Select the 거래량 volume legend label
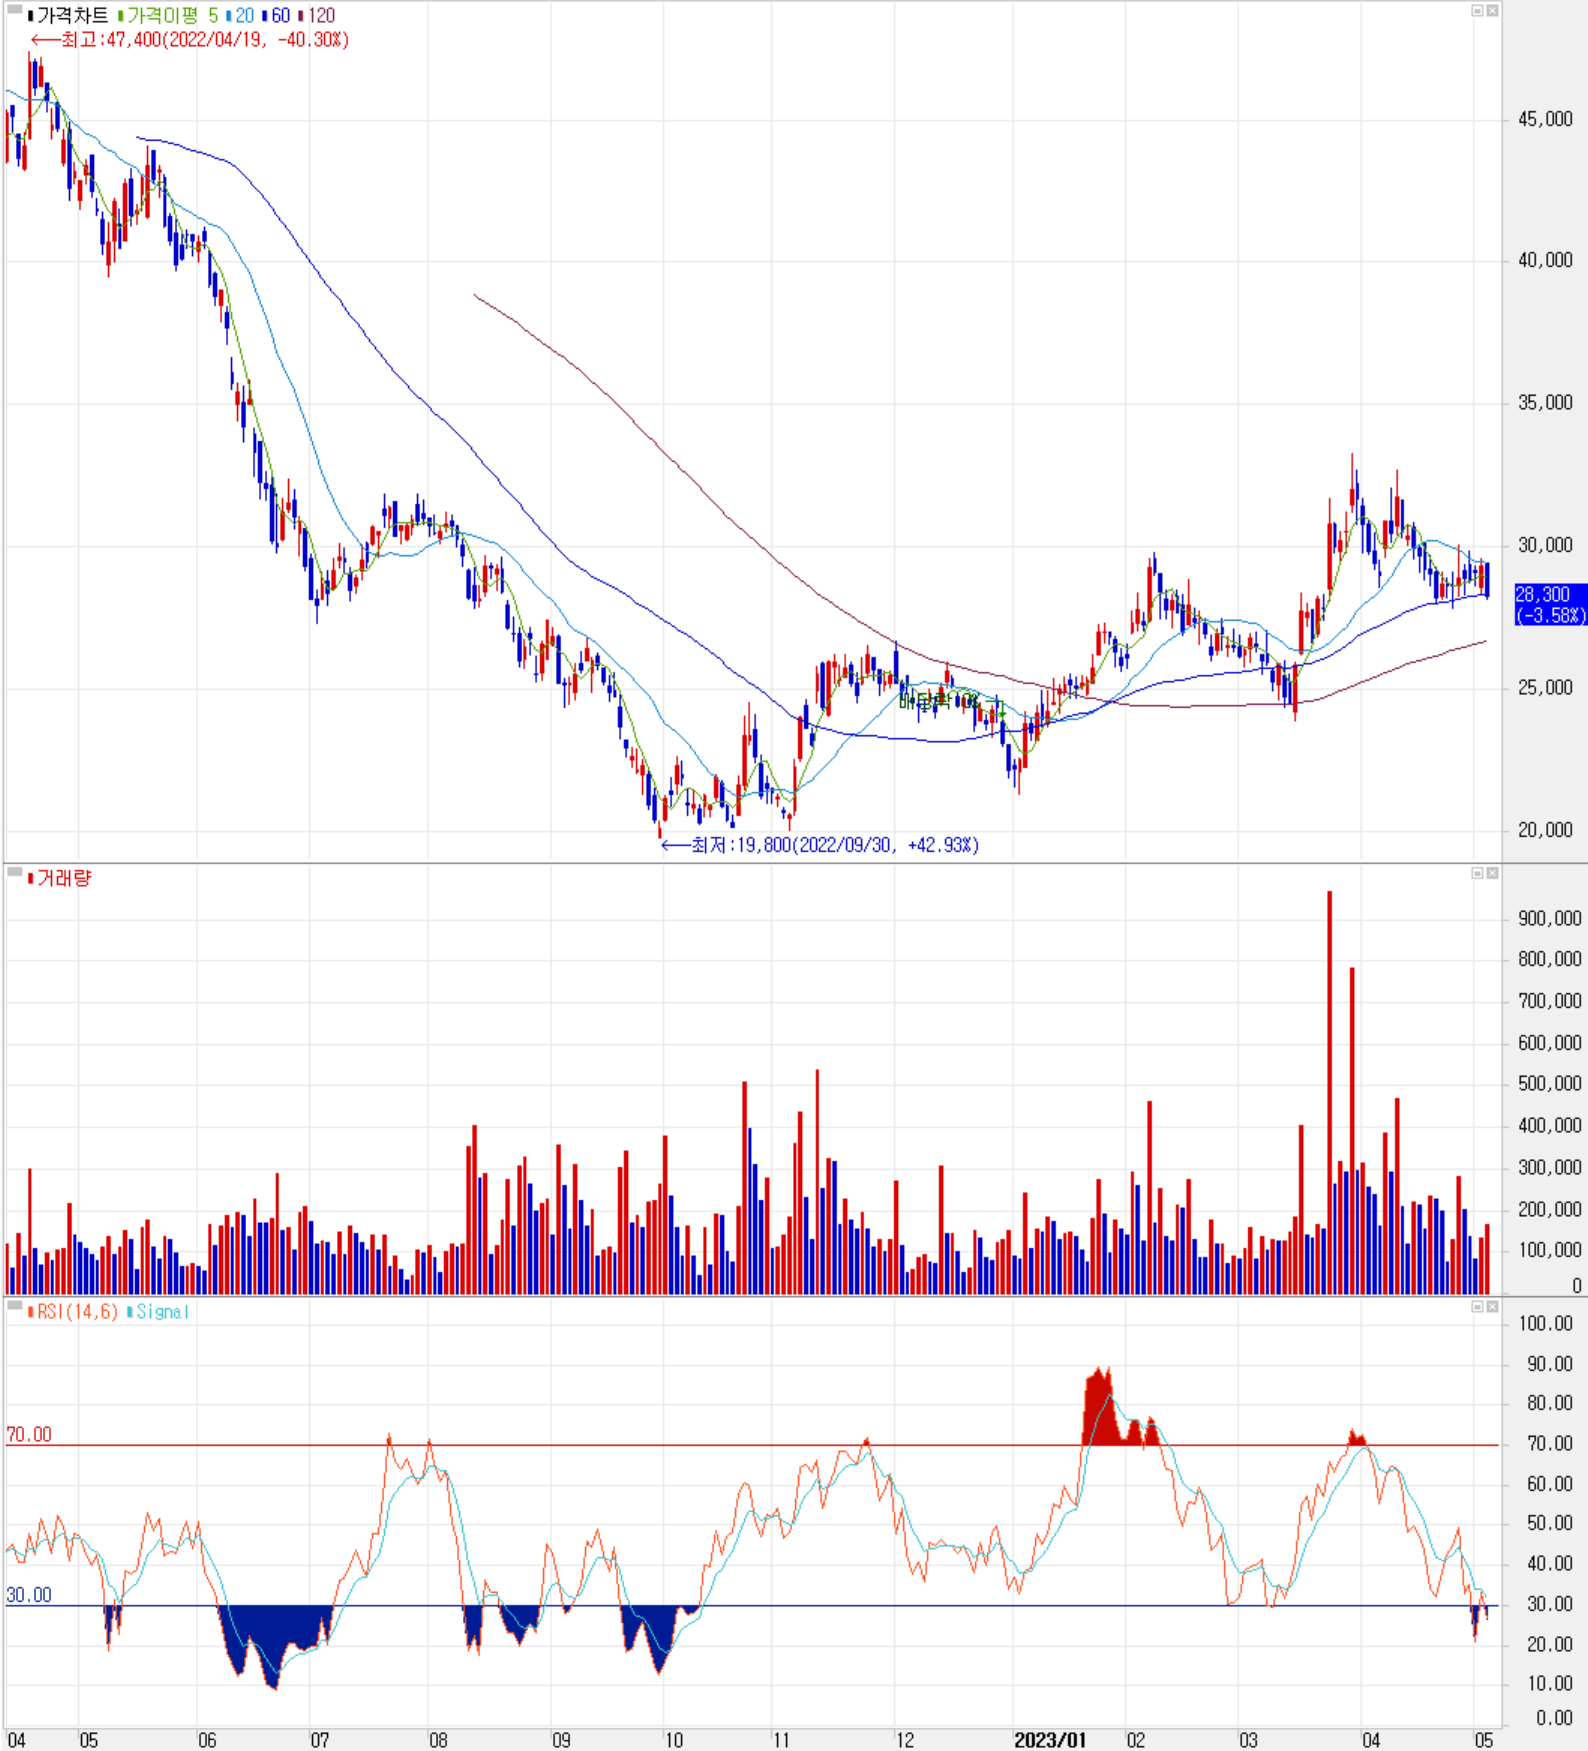Screen dimensions: 1588x1751 click(60, 878)
